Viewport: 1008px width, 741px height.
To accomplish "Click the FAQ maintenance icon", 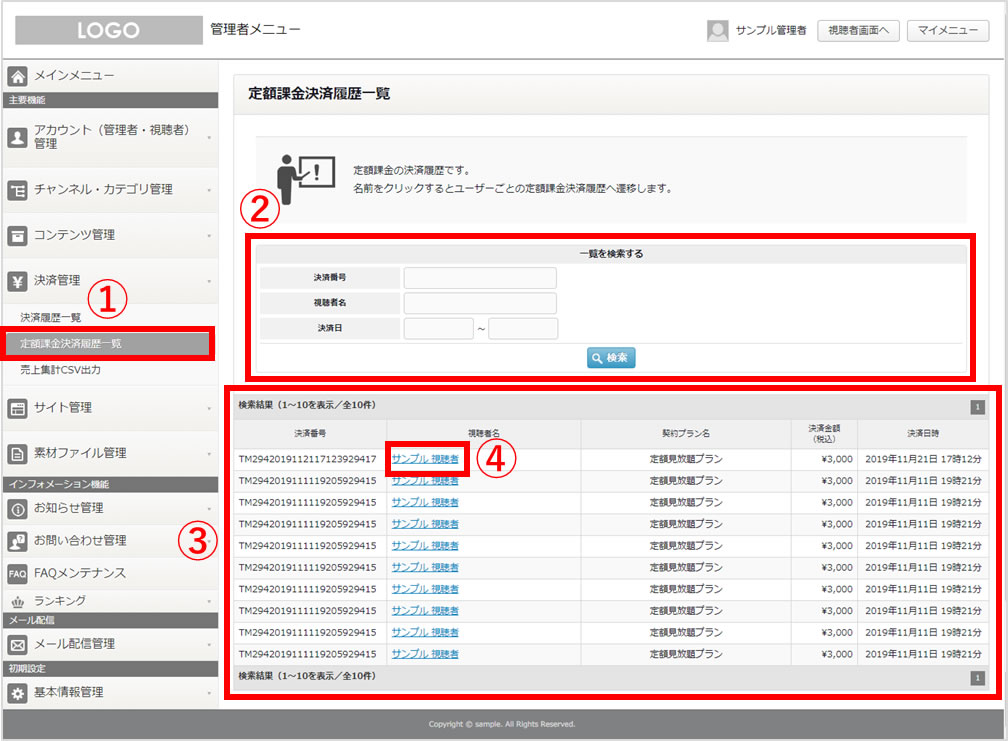I will pyautogui.click(x=17, y=573).
